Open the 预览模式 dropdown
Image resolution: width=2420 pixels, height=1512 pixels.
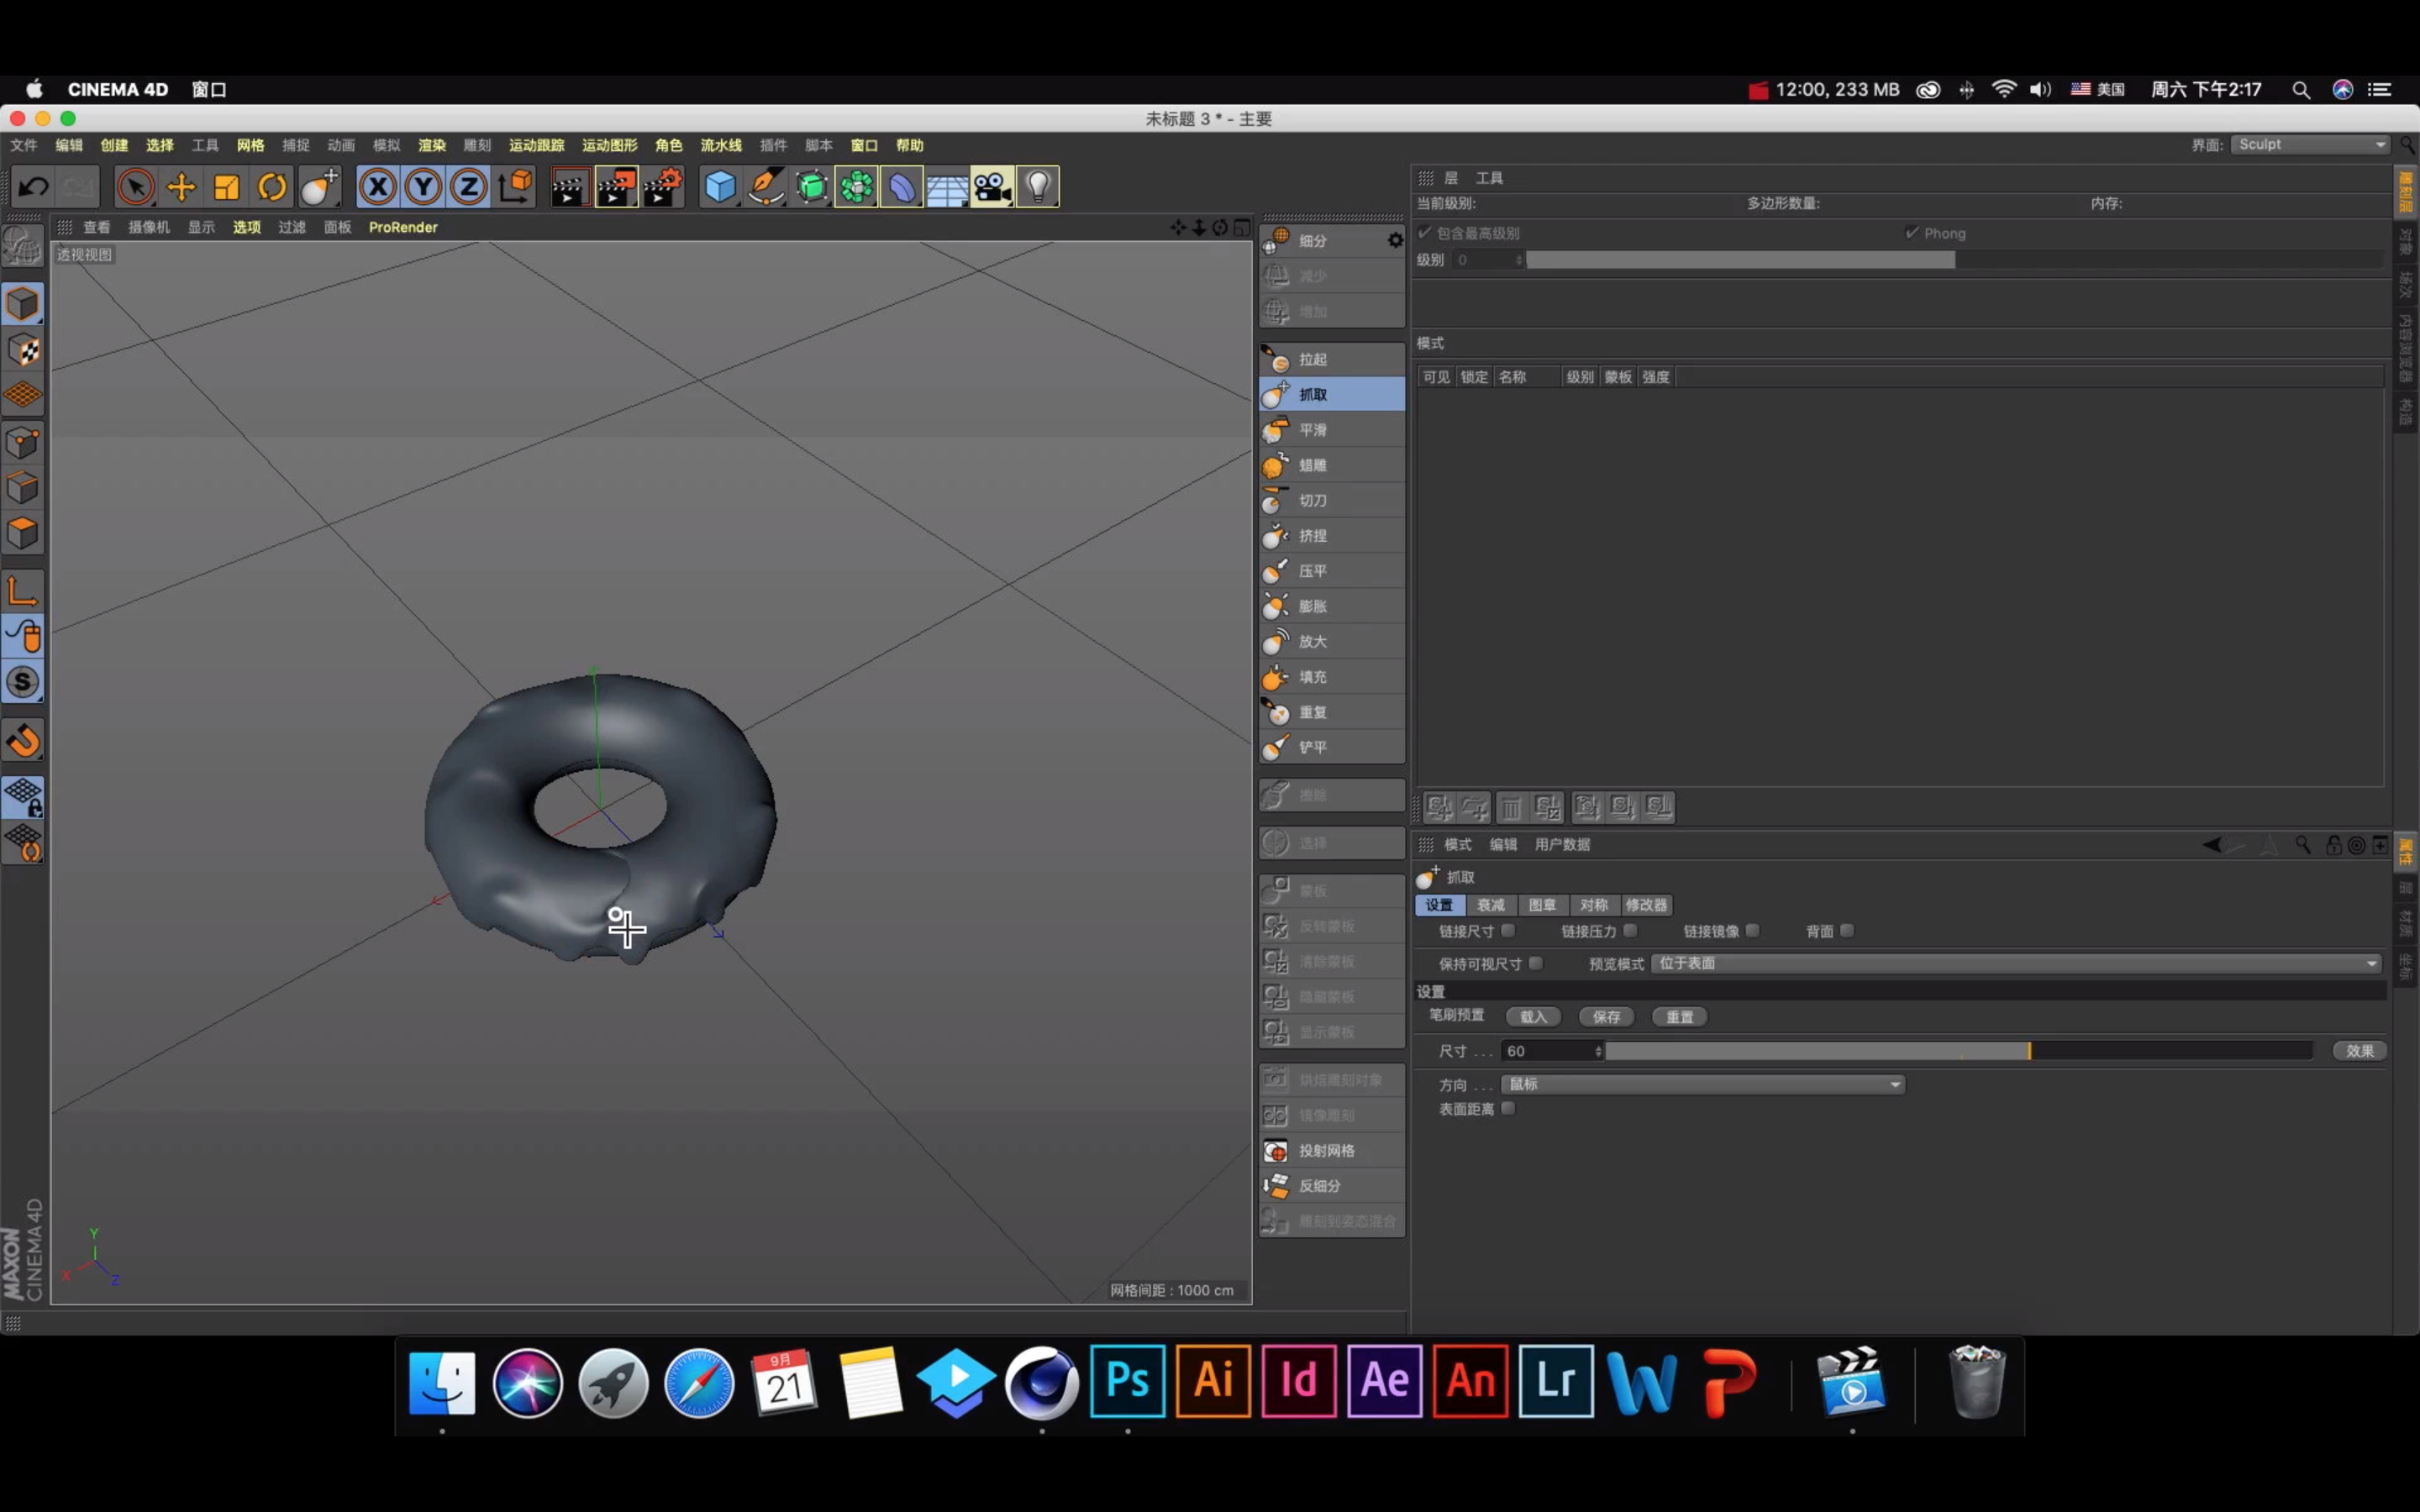(x=2014, y=963)
